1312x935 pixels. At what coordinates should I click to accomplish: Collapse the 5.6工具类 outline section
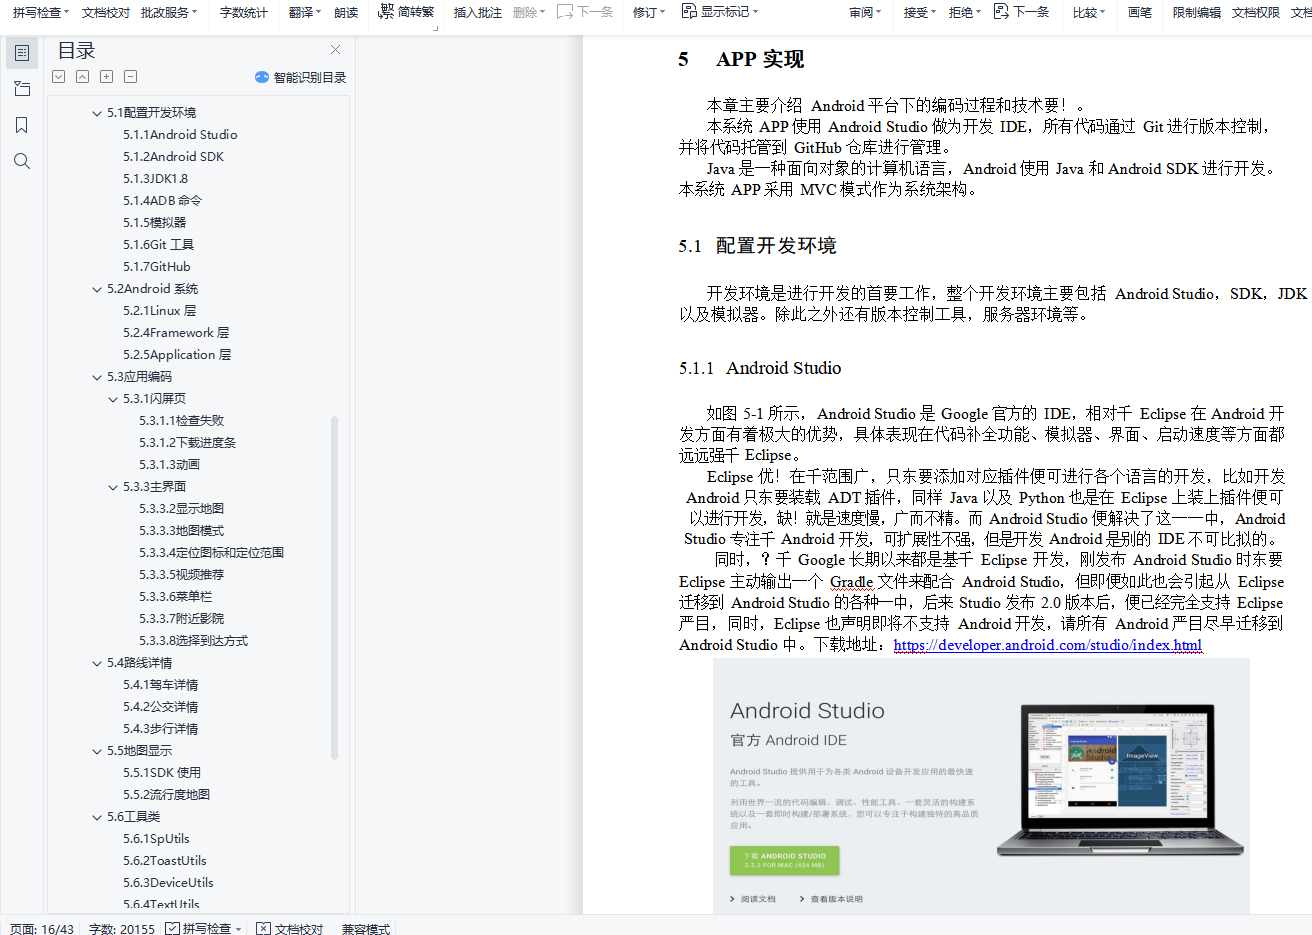(x=97, y=817)
